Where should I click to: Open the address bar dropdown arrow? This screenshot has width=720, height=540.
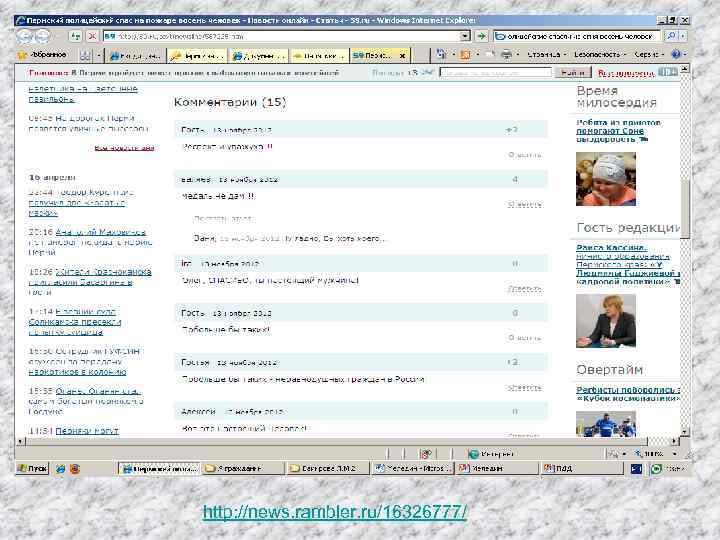click(x=465, y=36)
